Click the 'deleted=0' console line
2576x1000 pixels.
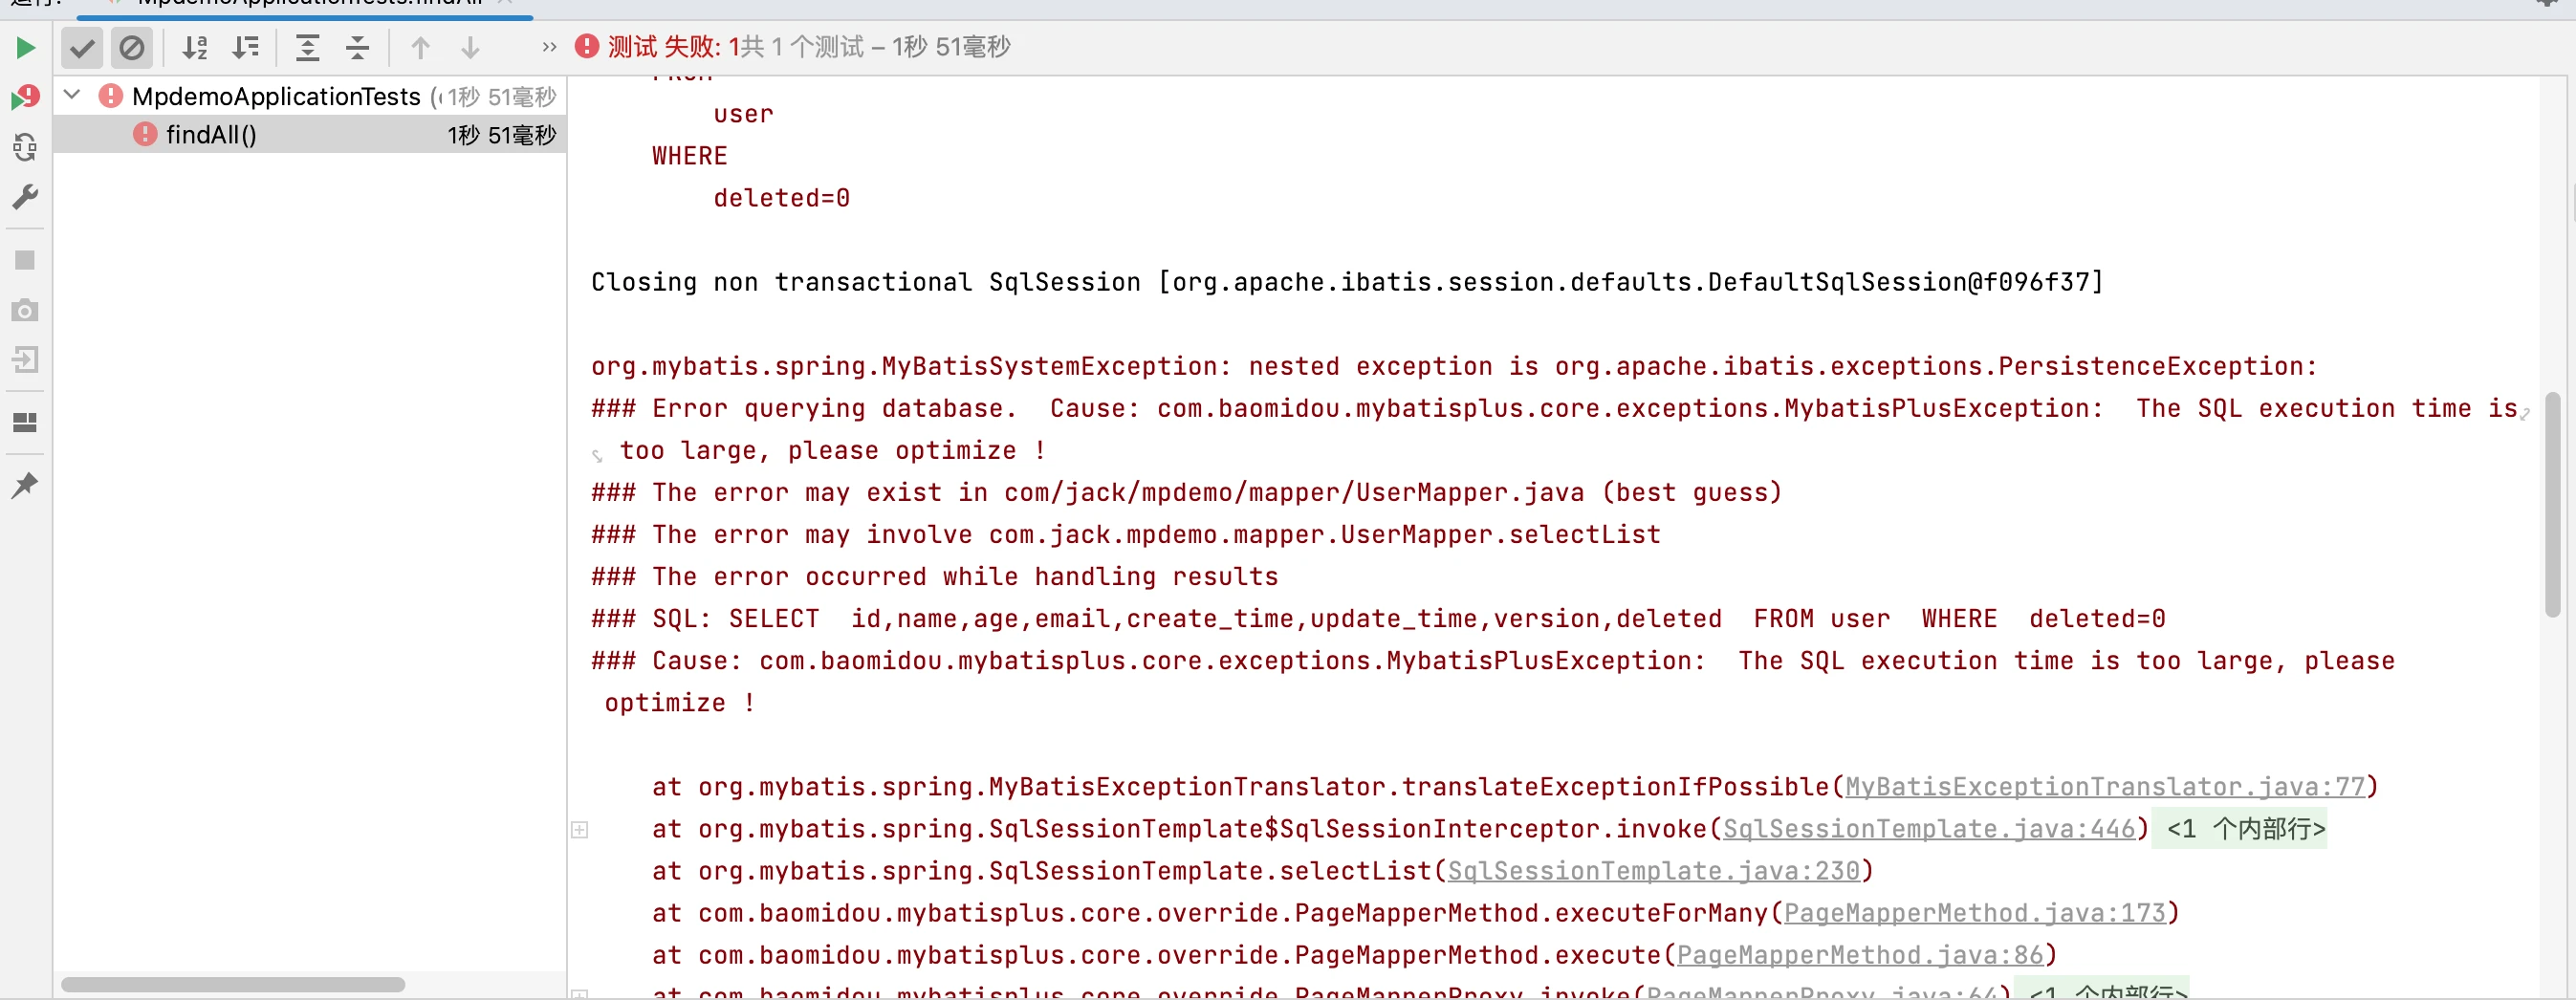tap(781, 198)
